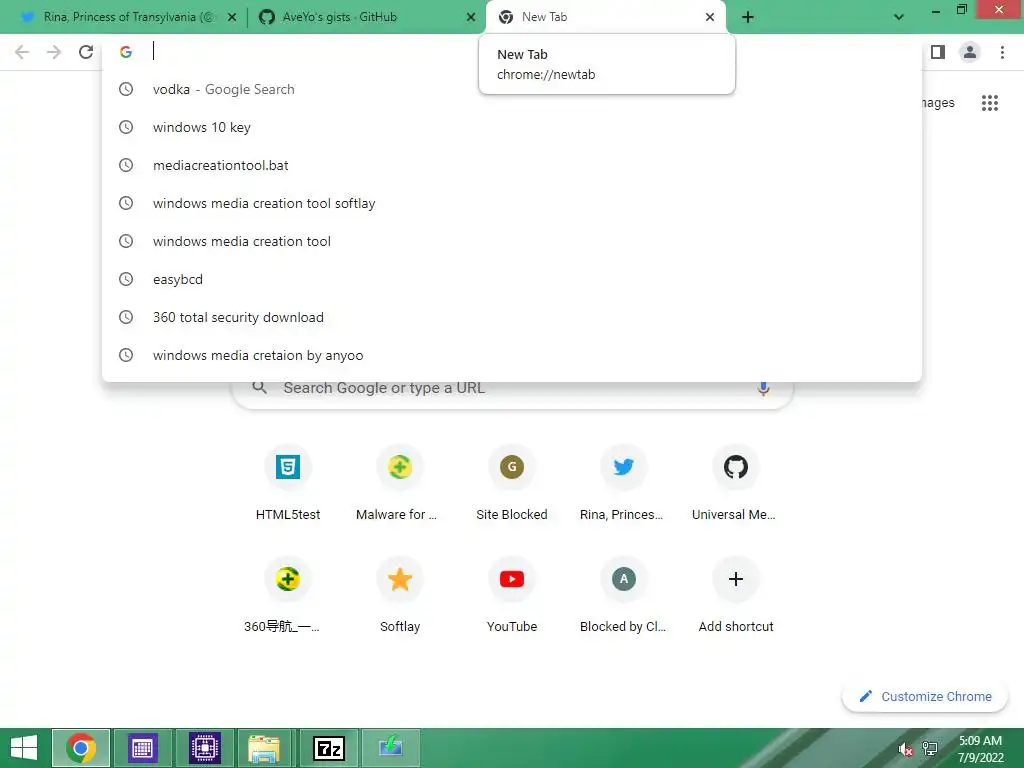
Task: Open the Softlay star shortcut
Action: click(400, 596)
